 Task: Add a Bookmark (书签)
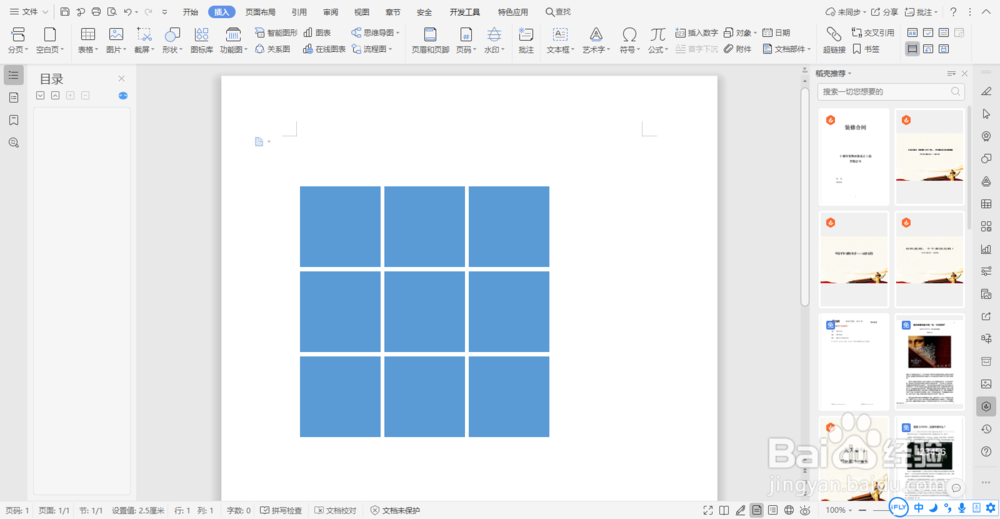coord(866,48)
